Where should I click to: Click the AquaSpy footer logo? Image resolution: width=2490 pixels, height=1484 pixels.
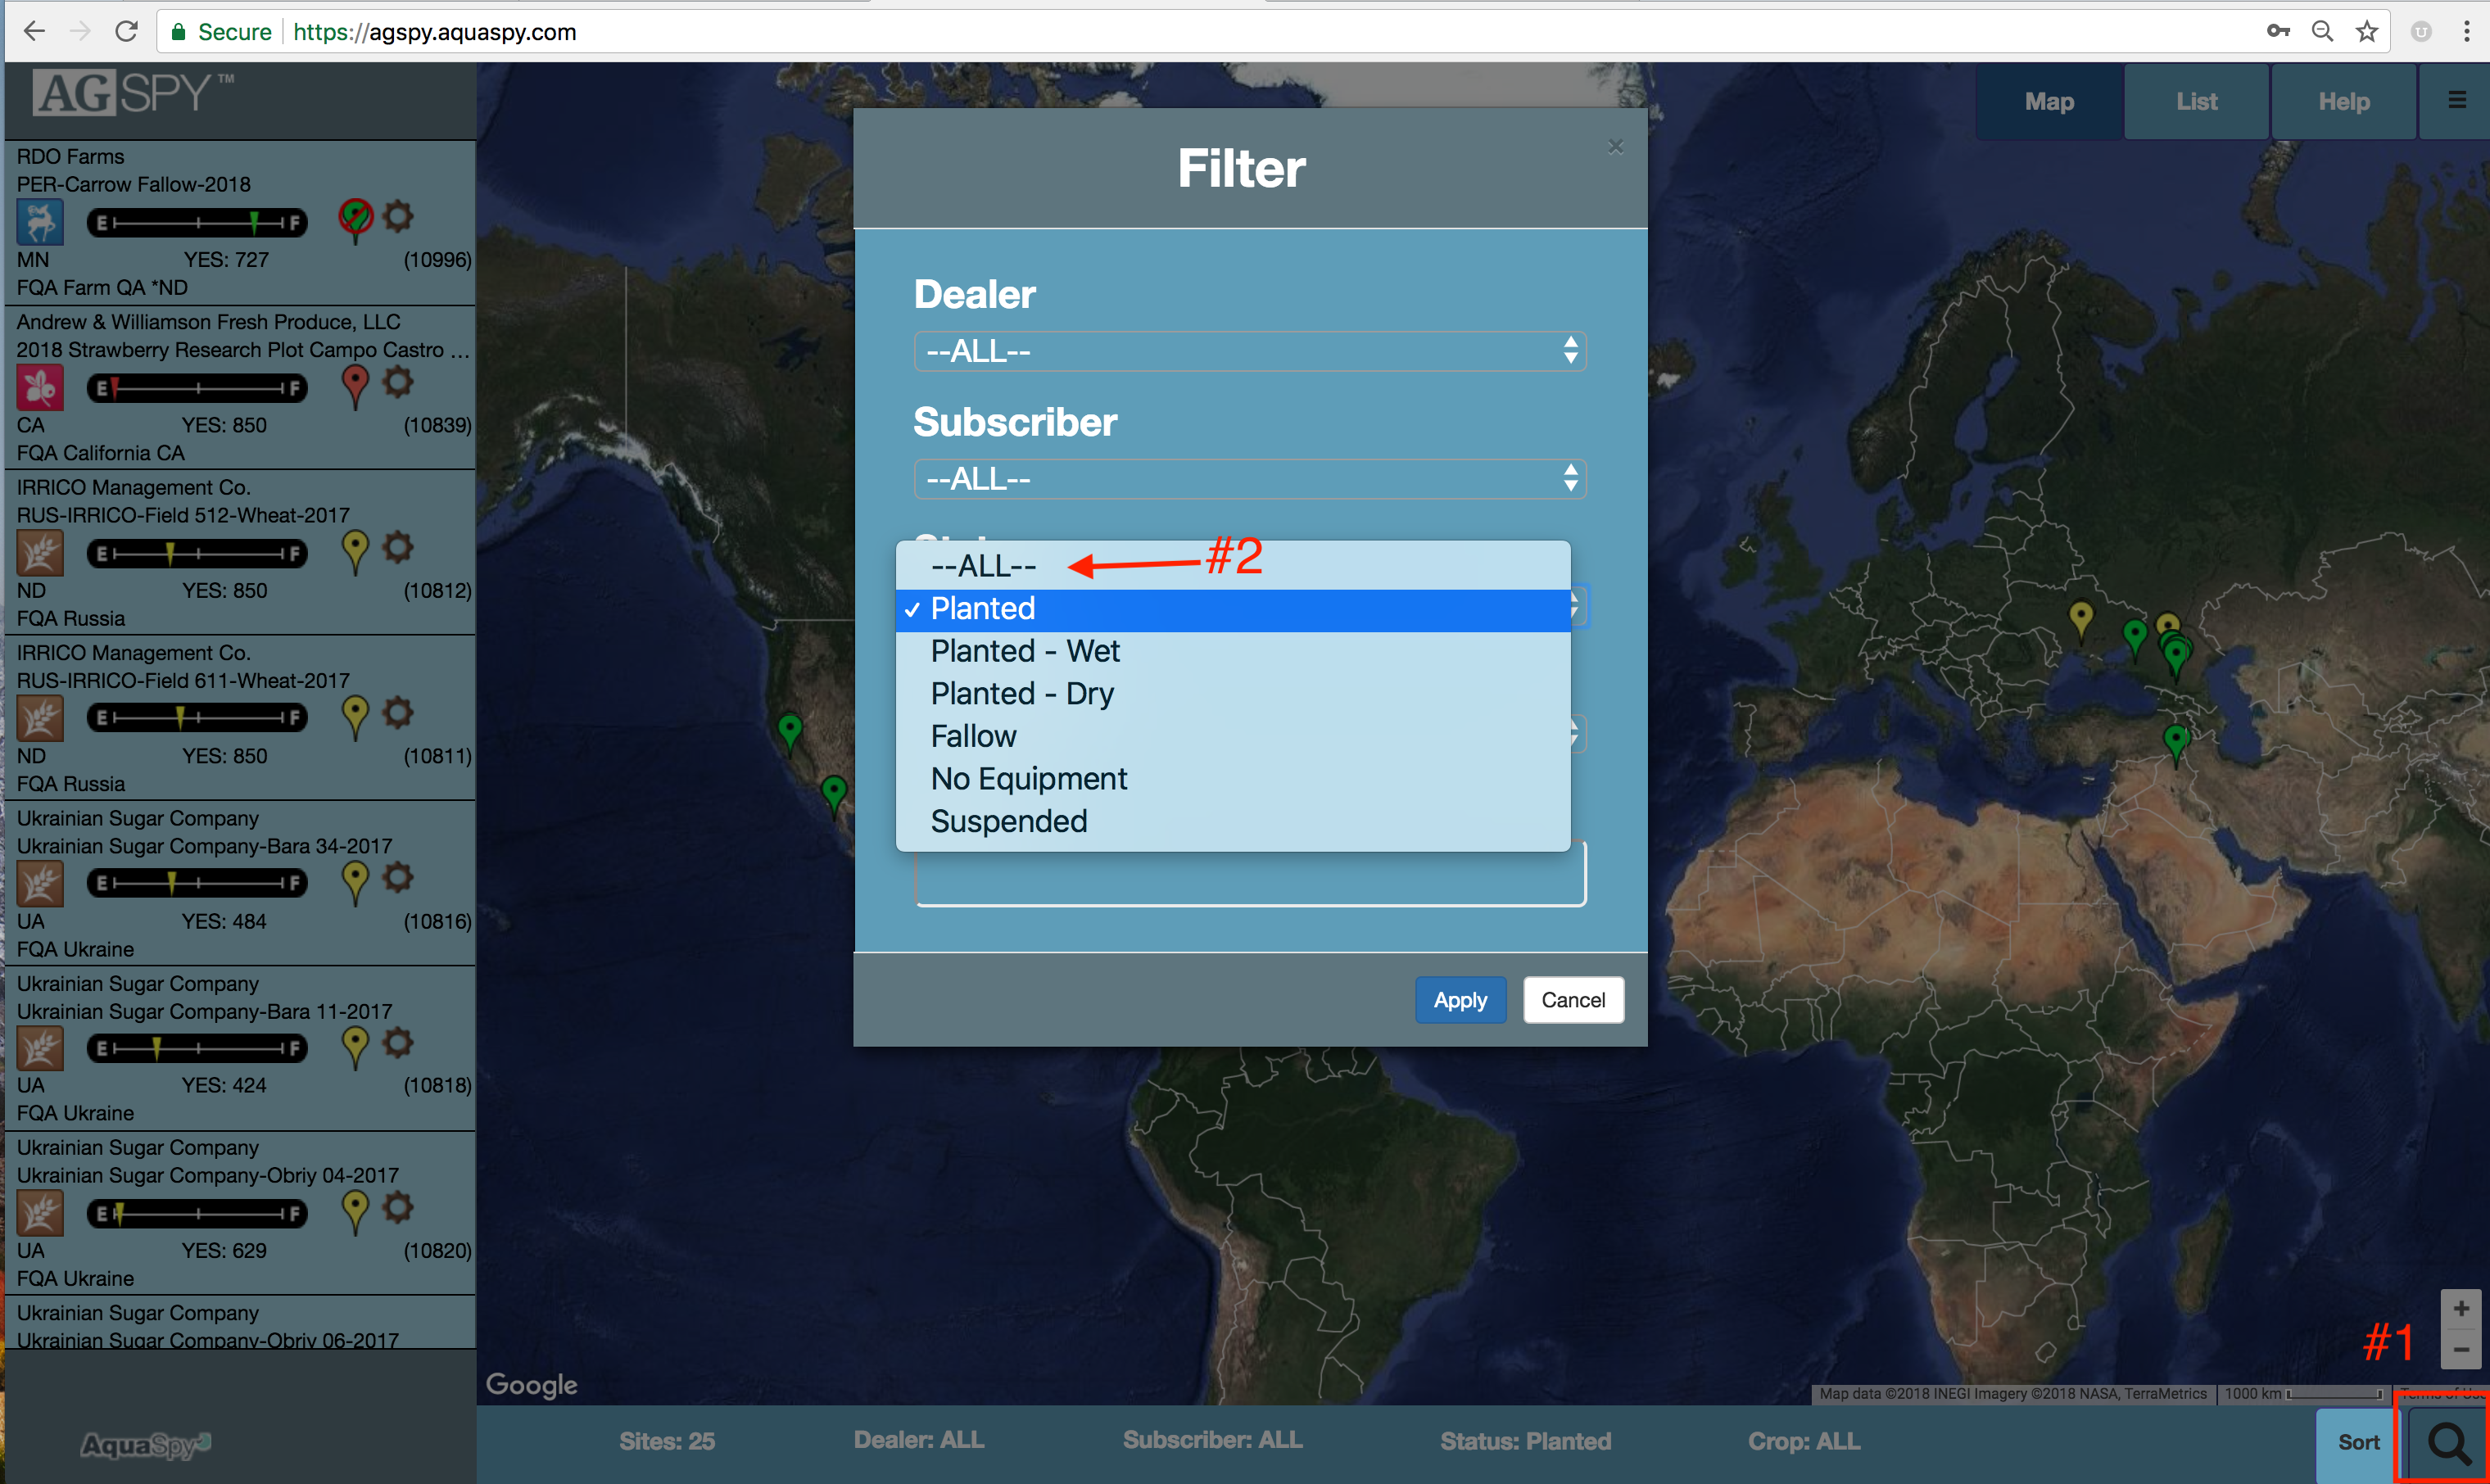146,1445
